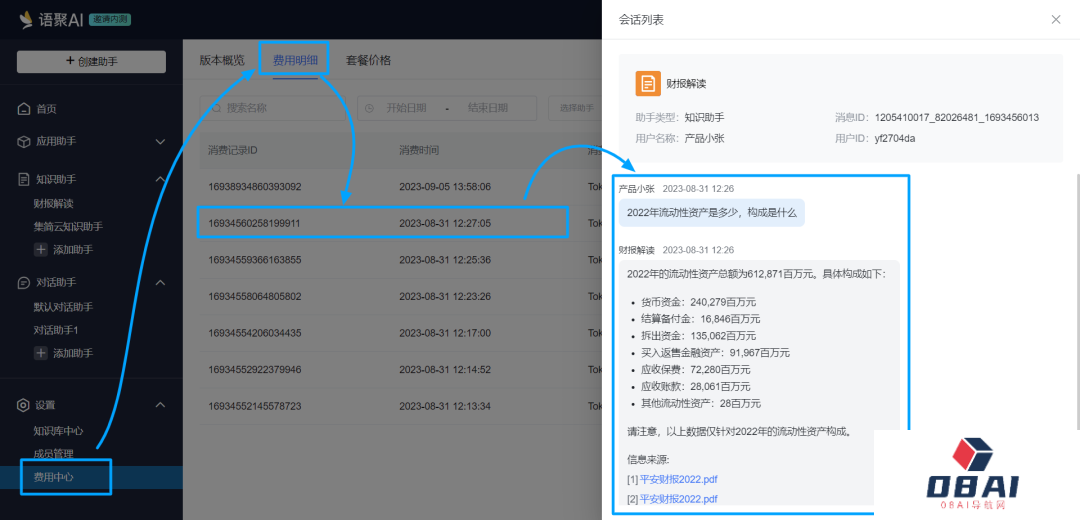Screen dimensions: 1080x520
Task: Click the hexagon settings icon beside 设置
Action: pyautogui.click(x=24, y=405)
